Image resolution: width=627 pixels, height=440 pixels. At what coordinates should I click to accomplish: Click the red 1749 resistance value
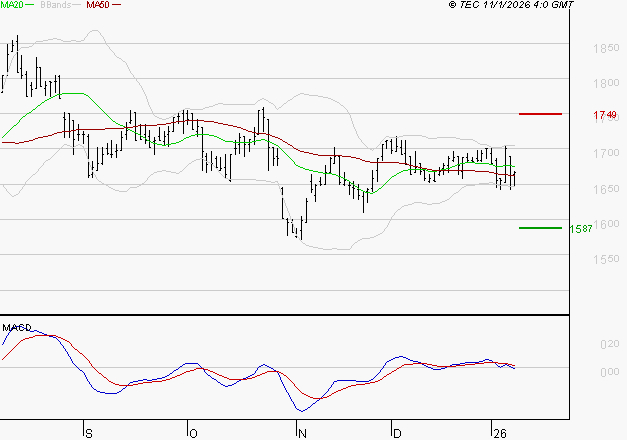(605, 115)
